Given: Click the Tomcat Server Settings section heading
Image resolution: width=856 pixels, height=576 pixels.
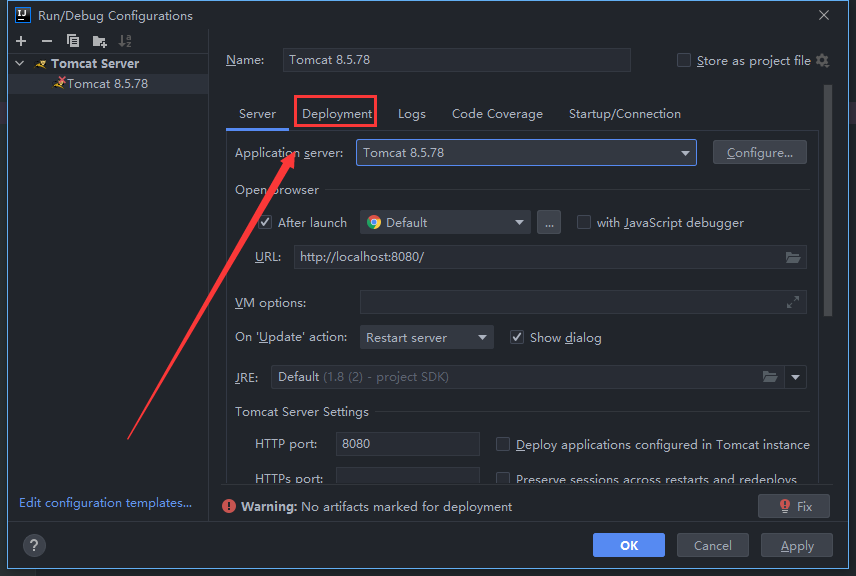Looking at the screenshot, I should 302,412.
